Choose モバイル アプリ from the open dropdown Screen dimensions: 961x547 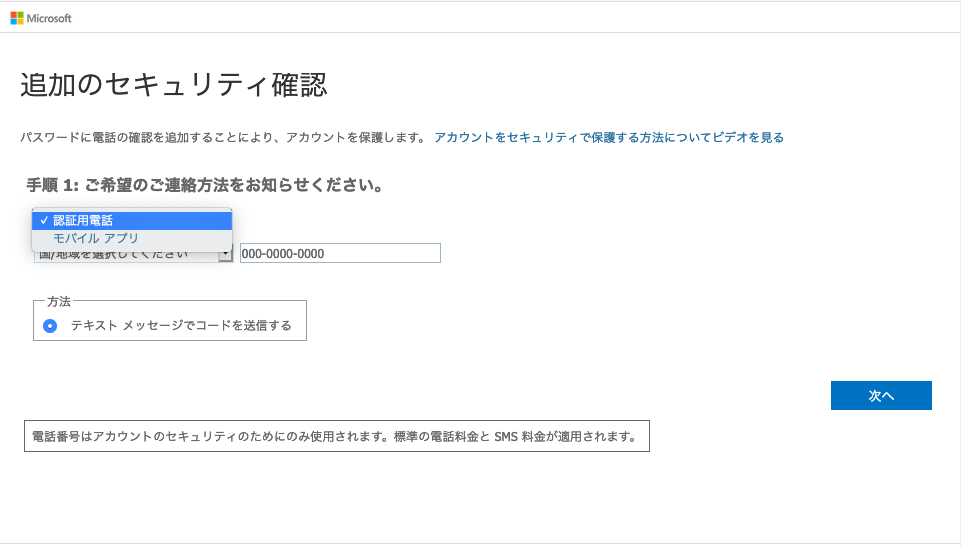click(x=96, y=238)
